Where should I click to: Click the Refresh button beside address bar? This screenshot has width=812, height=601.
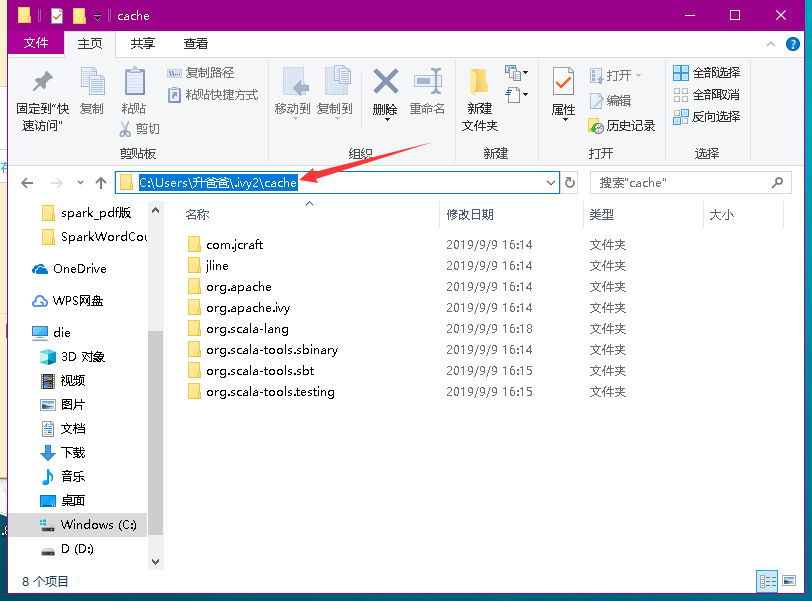[570, 182]
